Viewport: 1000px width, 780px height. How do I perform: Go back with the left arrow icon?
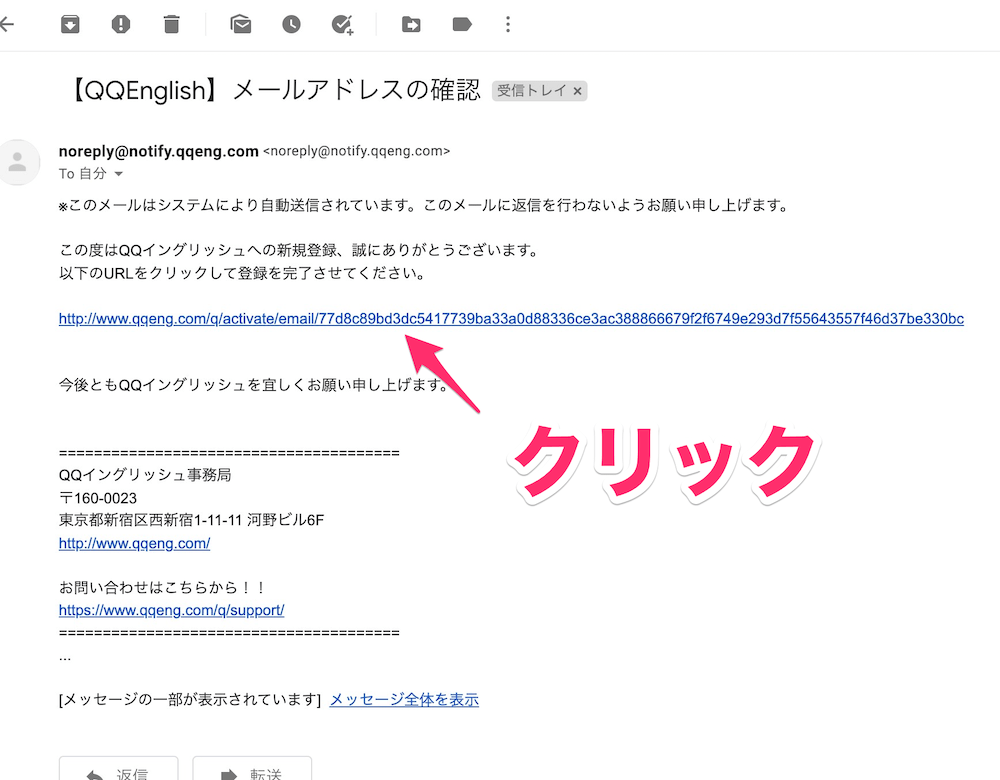point(6,25)
